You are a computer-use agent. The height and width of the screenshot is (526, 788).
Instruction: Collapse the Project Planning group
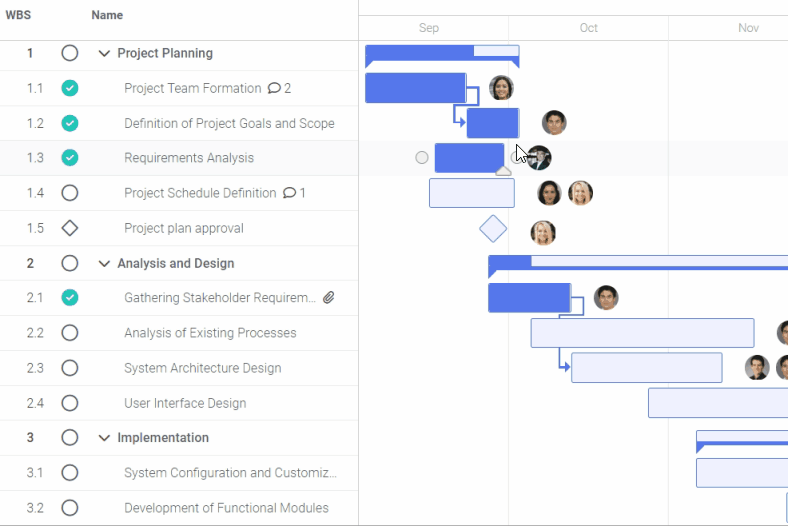(x=104, y=54)
